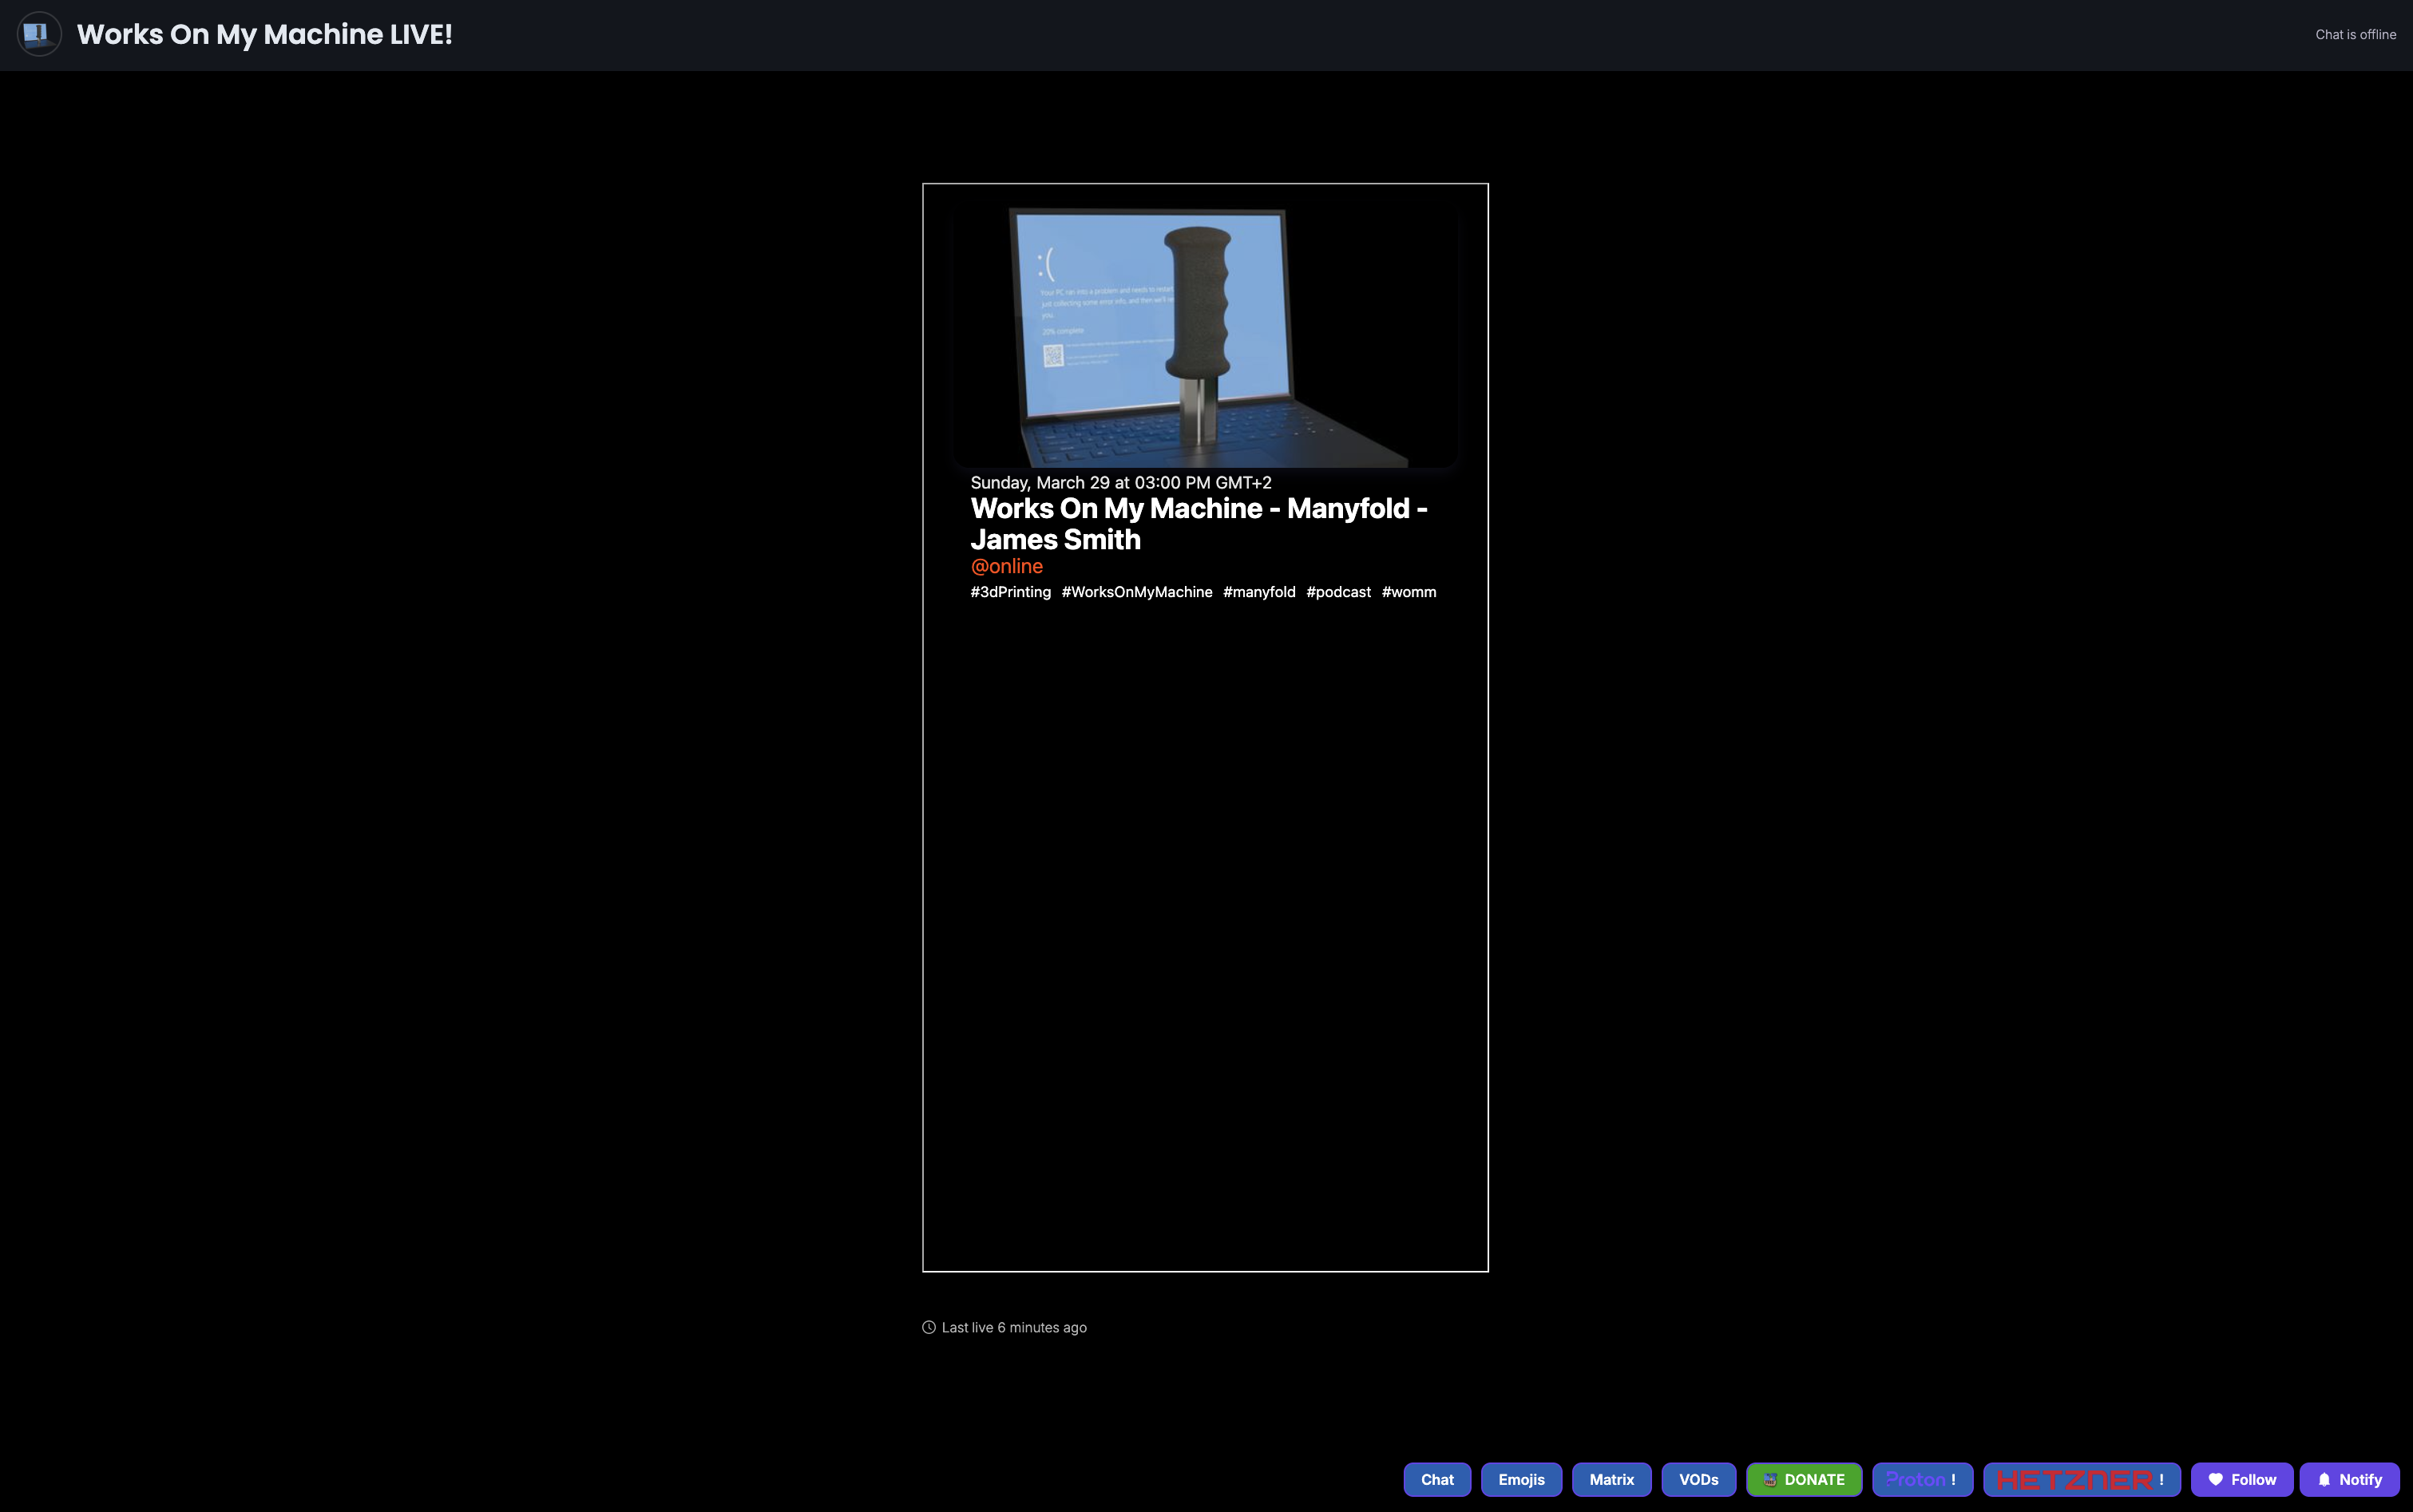Open the Chat button
This screenshot has height=1512, width=2413.
point(1436,1479)
